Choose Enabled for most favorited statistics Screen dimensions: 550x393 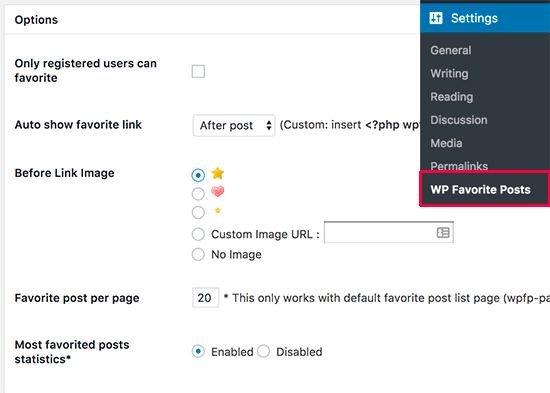click(x=198, y=351)
